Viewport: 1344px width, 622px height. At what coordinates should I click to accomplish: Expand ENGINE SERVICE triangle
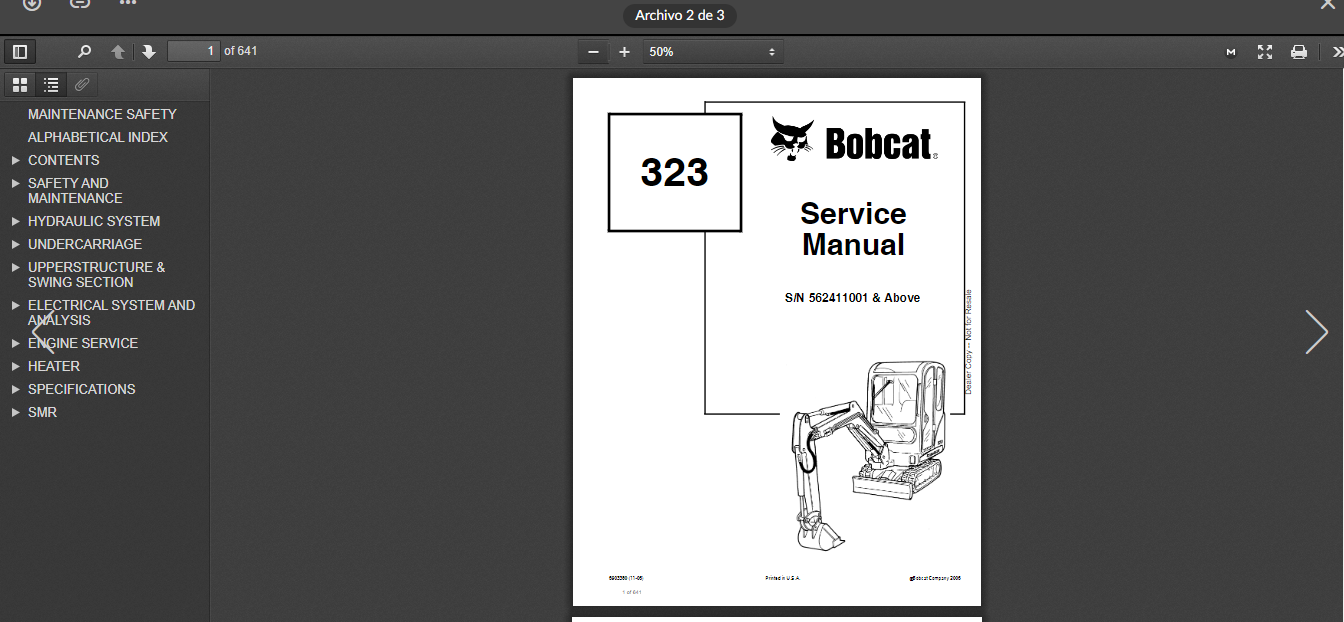[x=15, y=343]
